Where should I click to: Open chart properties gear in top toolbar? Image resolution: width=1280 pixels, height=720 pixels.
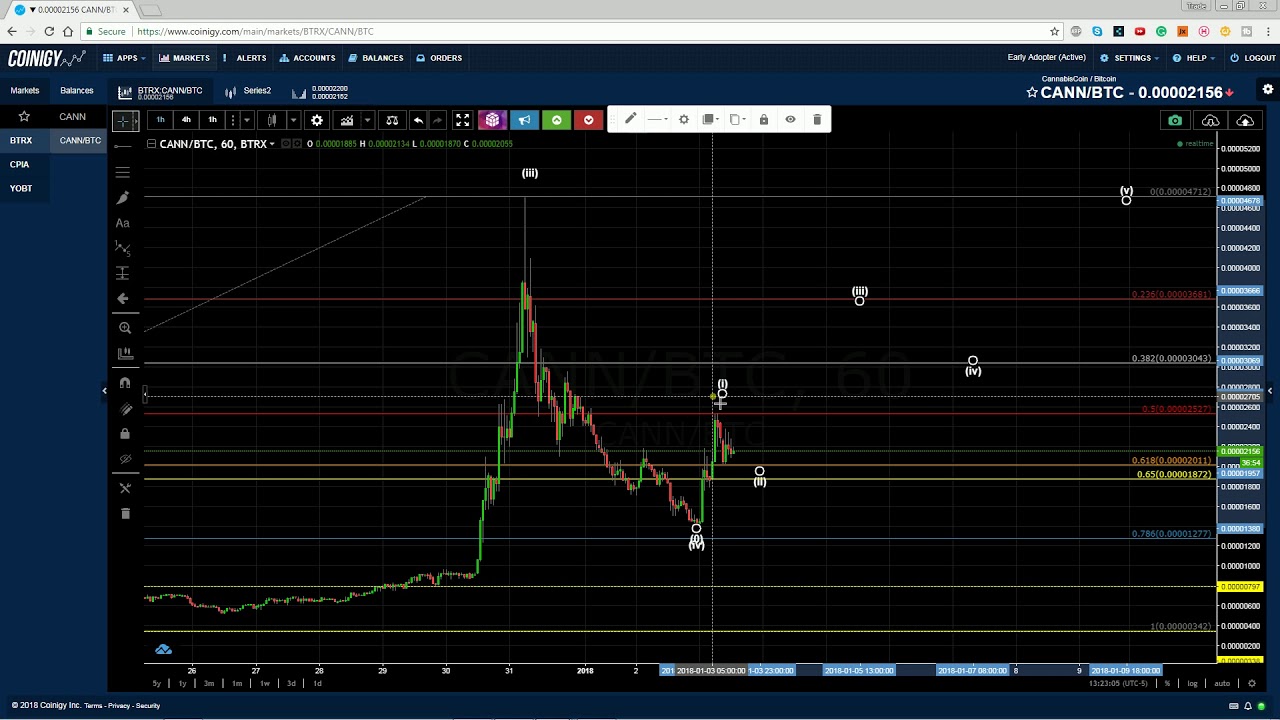tap(317, 120)
